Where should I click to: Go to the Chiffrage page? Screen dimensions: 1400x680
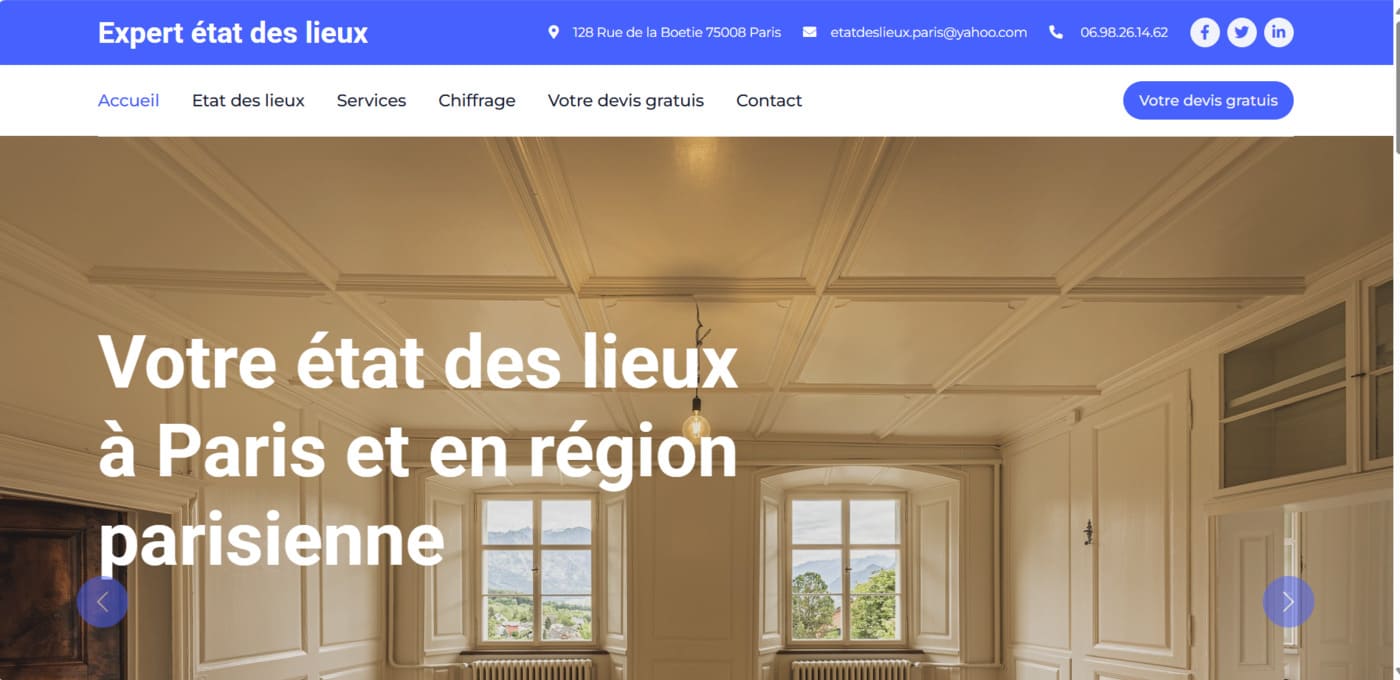click(477, 100)
